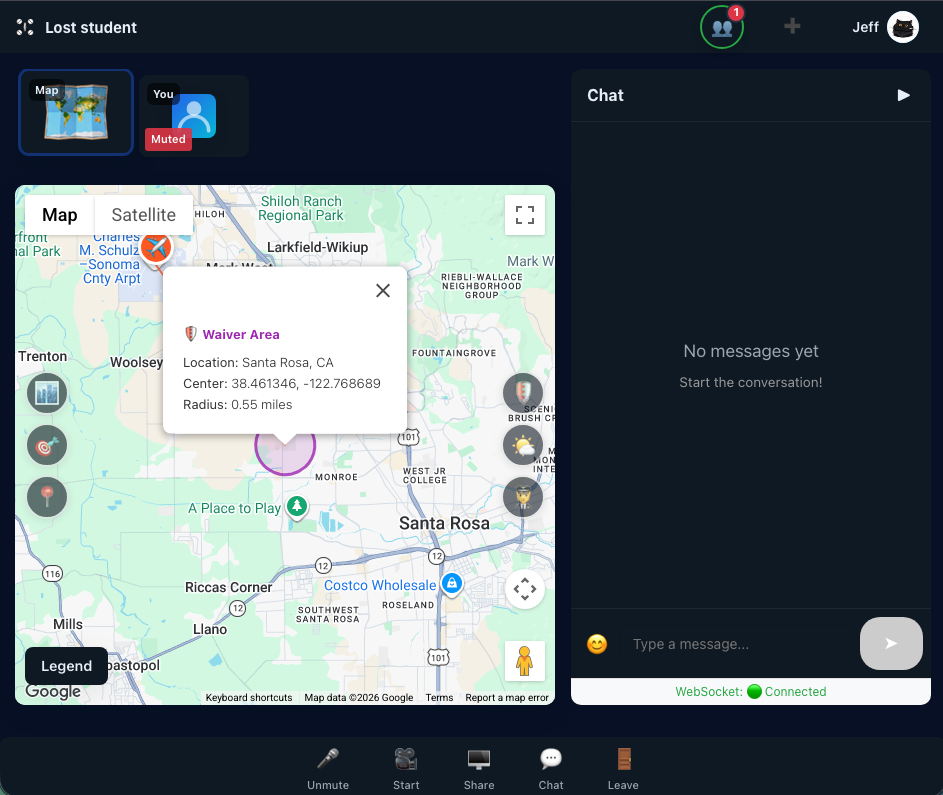This screenshot has height=795, width=943.
Task: Open the participants icon with notification badge
Action: click(x=722, y=27)
